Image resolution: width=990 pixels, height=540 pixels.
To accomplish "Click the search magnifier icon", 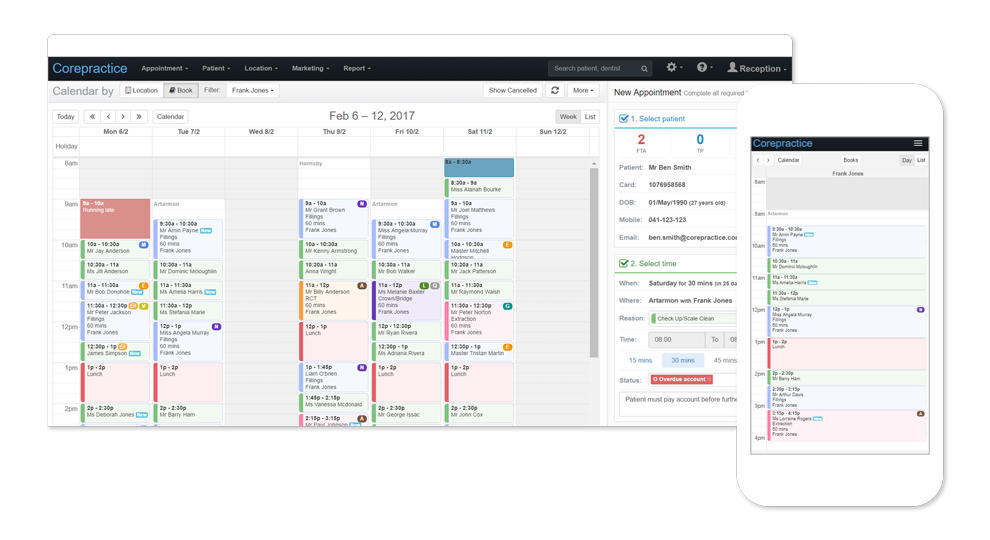I will [644, 69].
